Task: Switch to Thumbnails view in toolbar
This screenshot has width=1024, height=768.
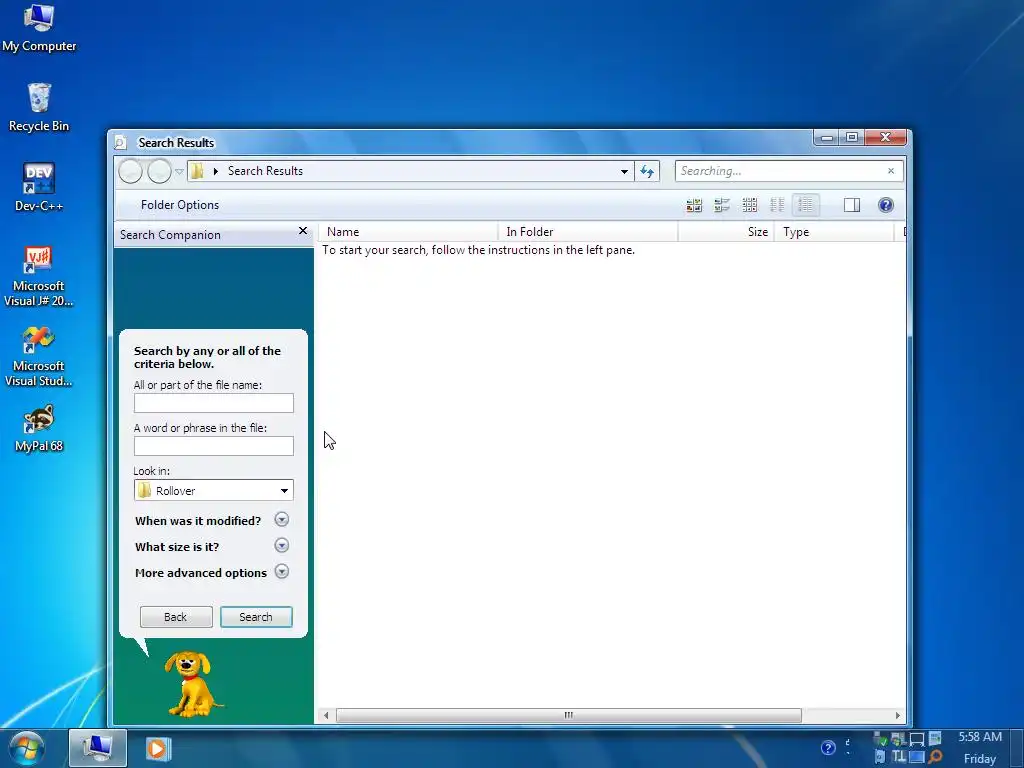Action: [x=694, y=205]
